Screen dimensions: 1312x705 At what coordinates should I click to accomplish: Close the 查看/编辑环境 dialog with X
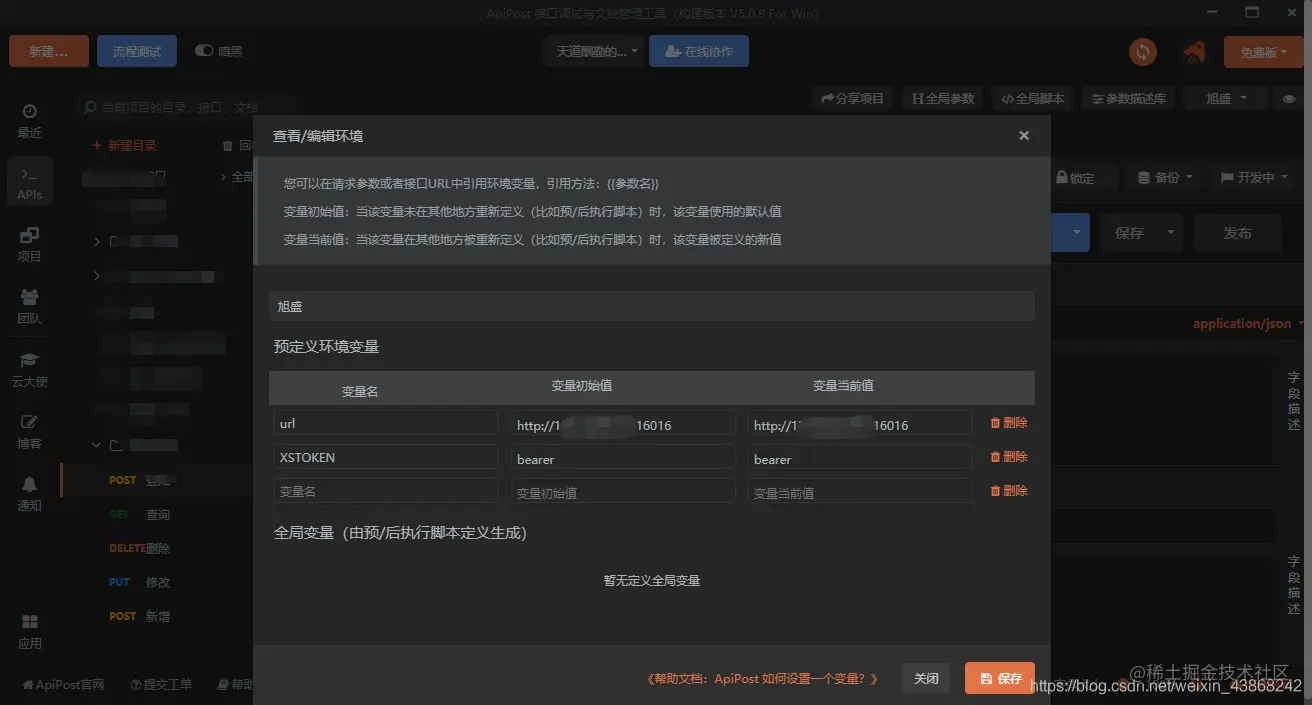point(1024,135)
